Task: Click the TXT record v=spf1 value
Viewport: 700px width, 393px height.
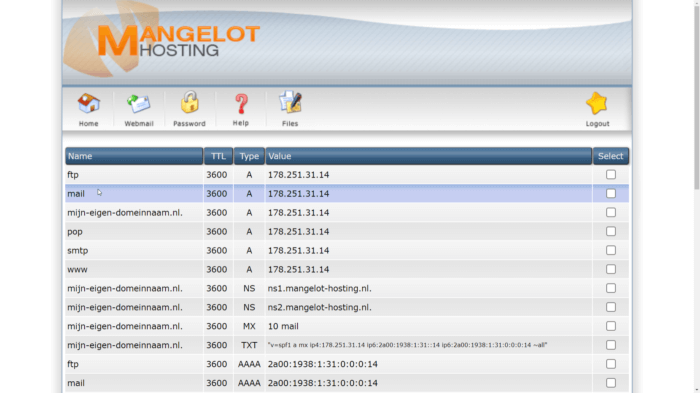Action: (407, 345)
